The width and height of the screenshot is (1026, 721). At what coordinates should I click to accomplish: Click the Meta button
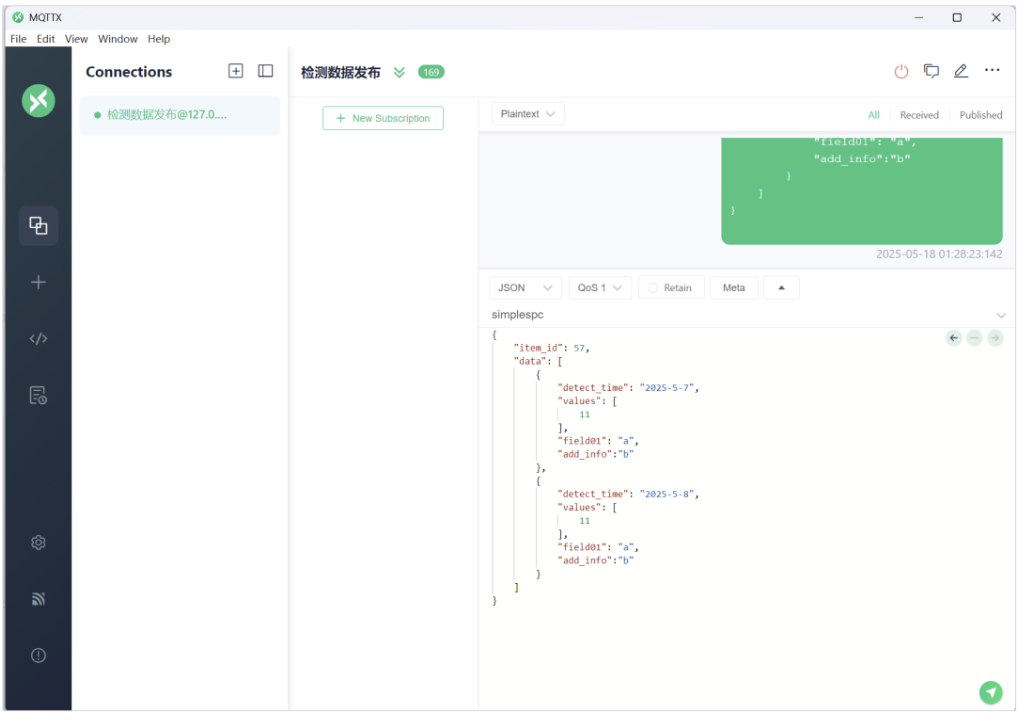pos(733,288)
